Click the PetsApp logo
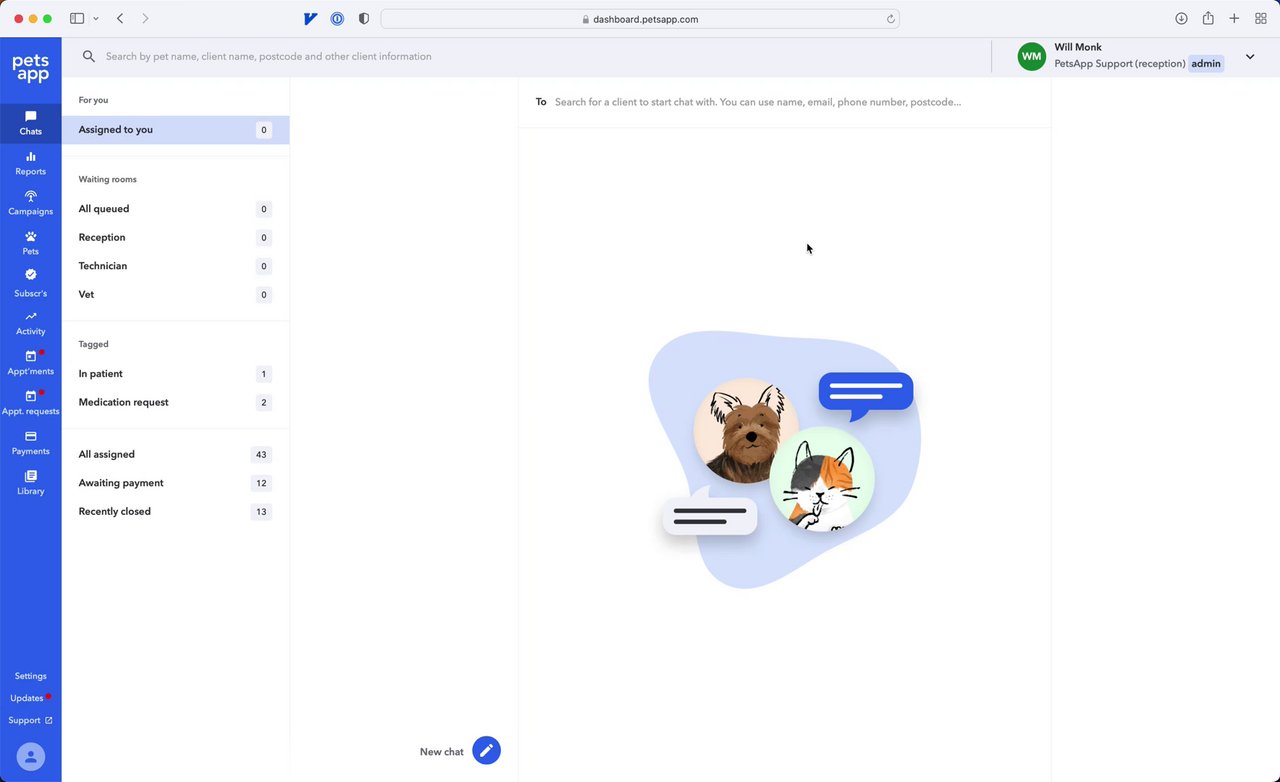Viewport: 1280px width, 782px height. pos(30,68)
